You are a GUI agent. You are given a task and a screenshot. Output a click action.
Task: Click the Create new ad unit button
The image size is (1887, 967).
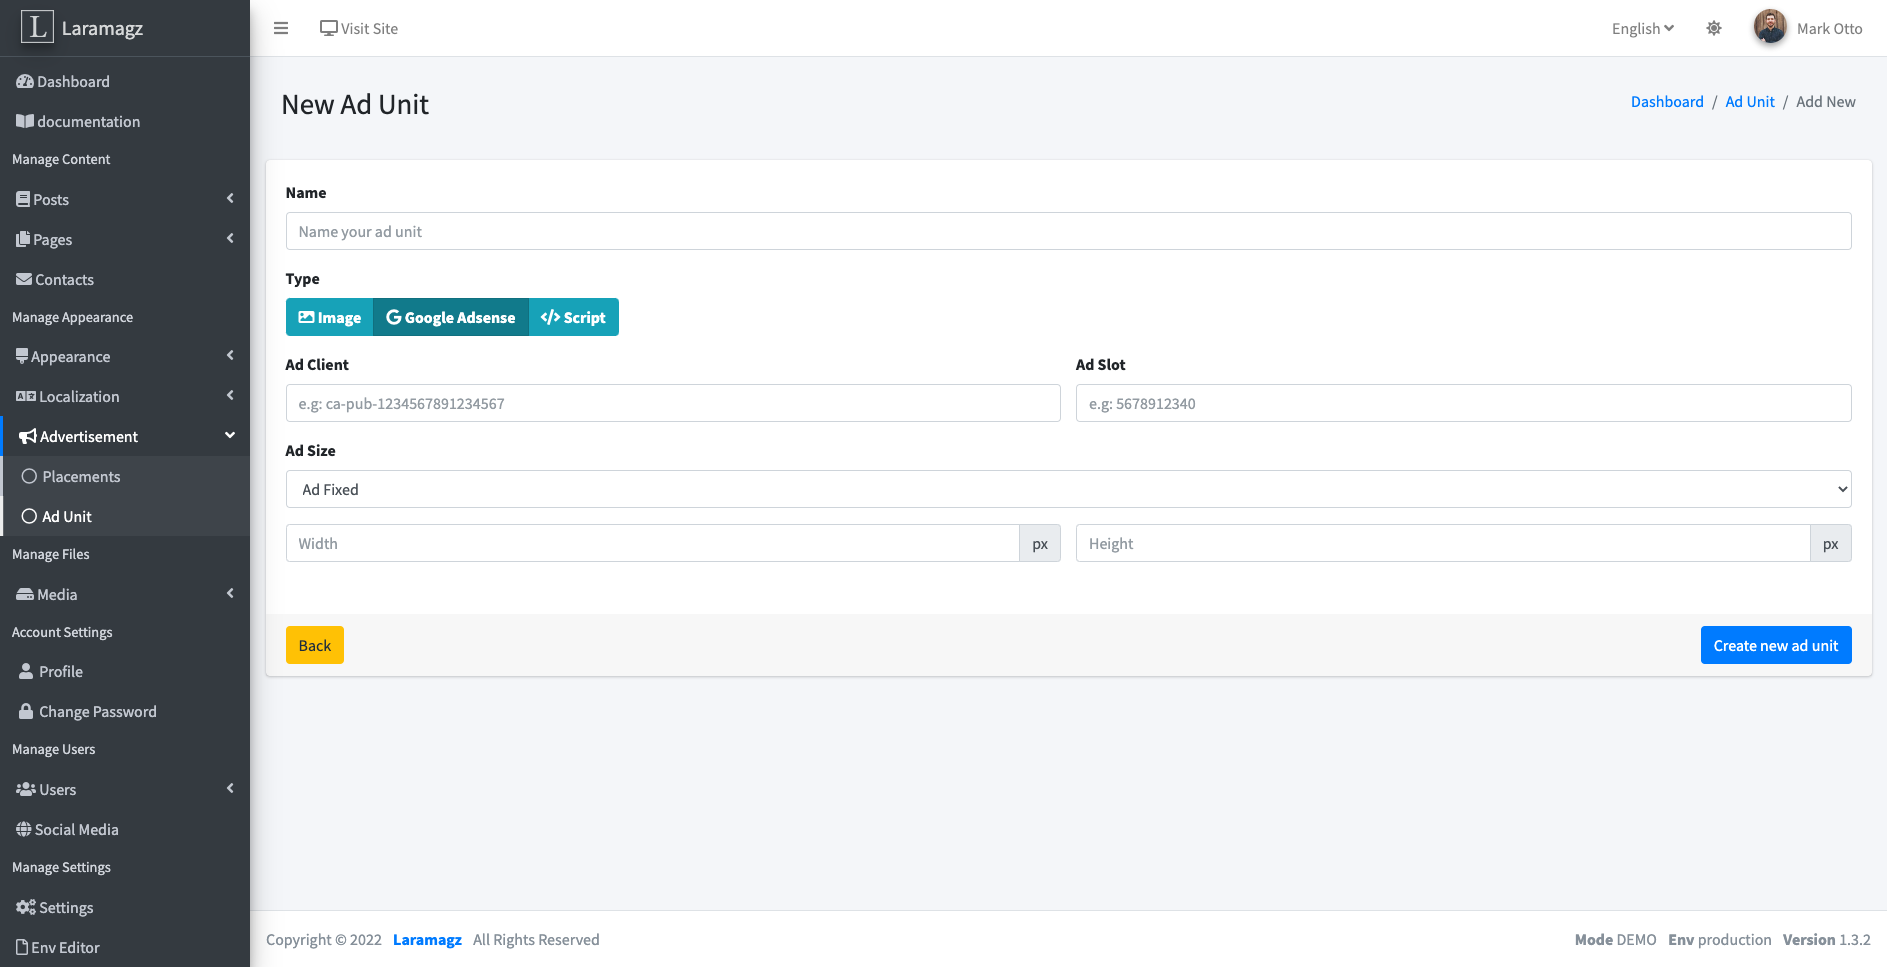coord(1776,645)
